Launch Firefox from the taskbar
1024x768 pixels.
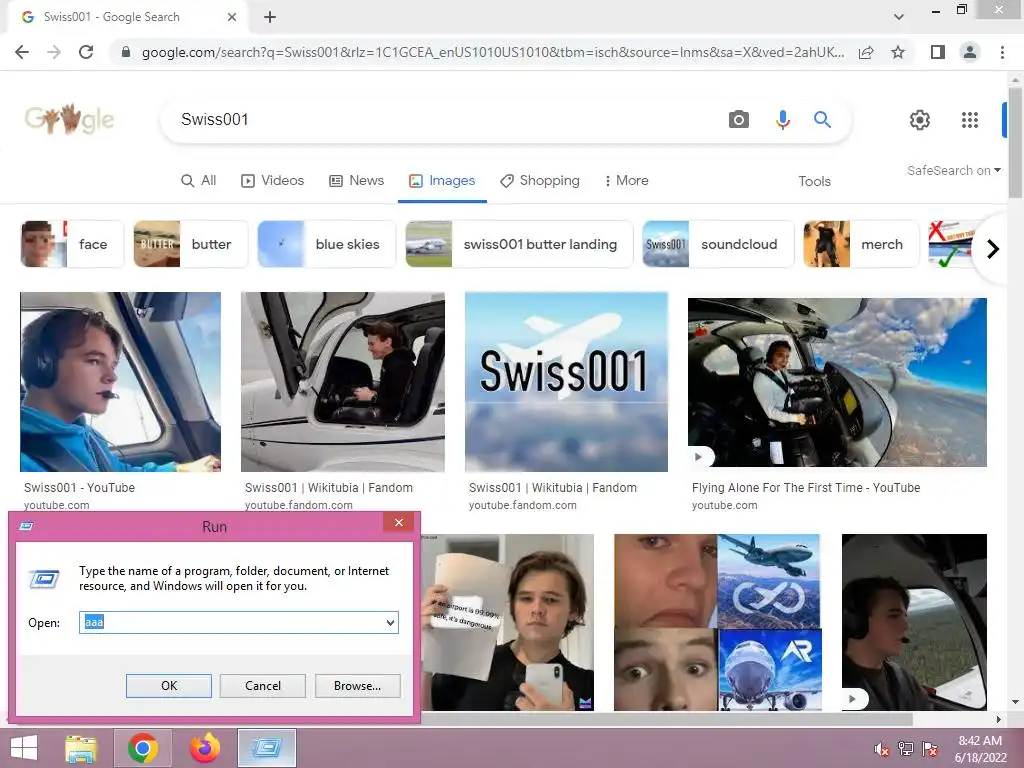pyautogui.click(x=204, y=748)
